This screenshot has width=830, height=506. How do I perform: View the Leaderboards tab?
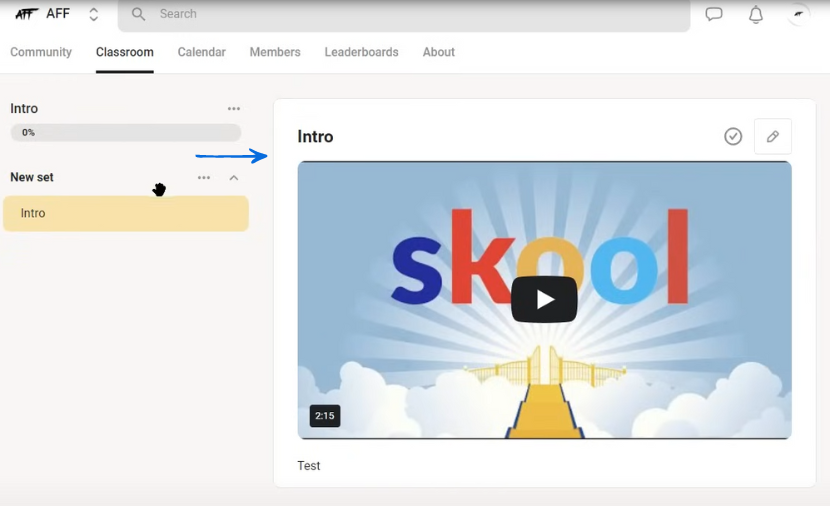pyautogui.click(x=362, y=52)
